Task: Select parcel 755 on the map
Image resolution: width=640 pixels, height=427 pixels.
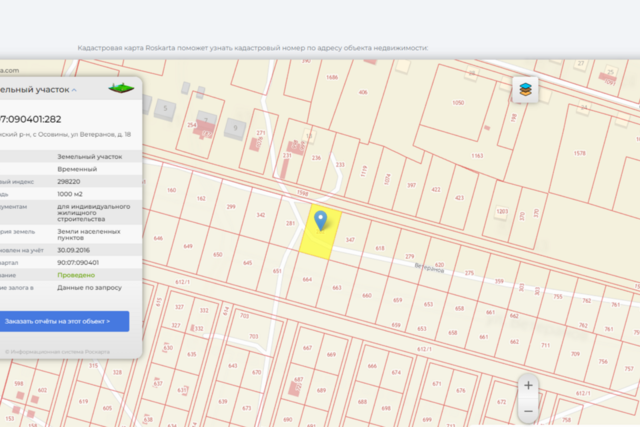Action: 558,297
